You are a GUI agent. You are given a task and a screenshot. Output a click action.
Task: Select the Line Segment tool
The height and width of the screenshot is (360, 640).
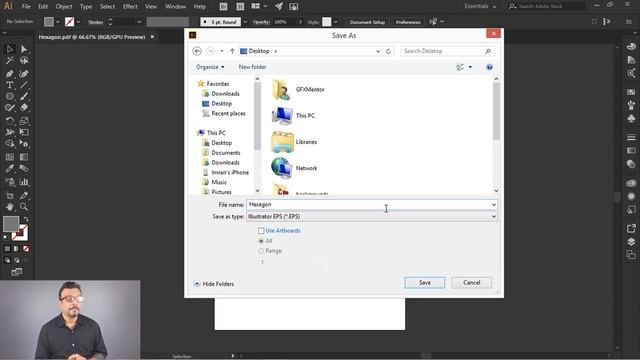(24, 85)
